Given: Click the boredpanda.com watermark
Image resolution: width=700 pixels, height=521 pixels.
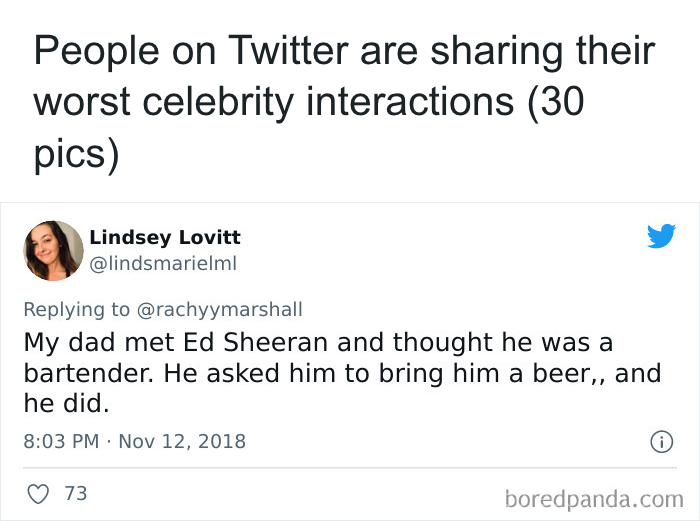Looking at the screenshot, I should (593, 497).
